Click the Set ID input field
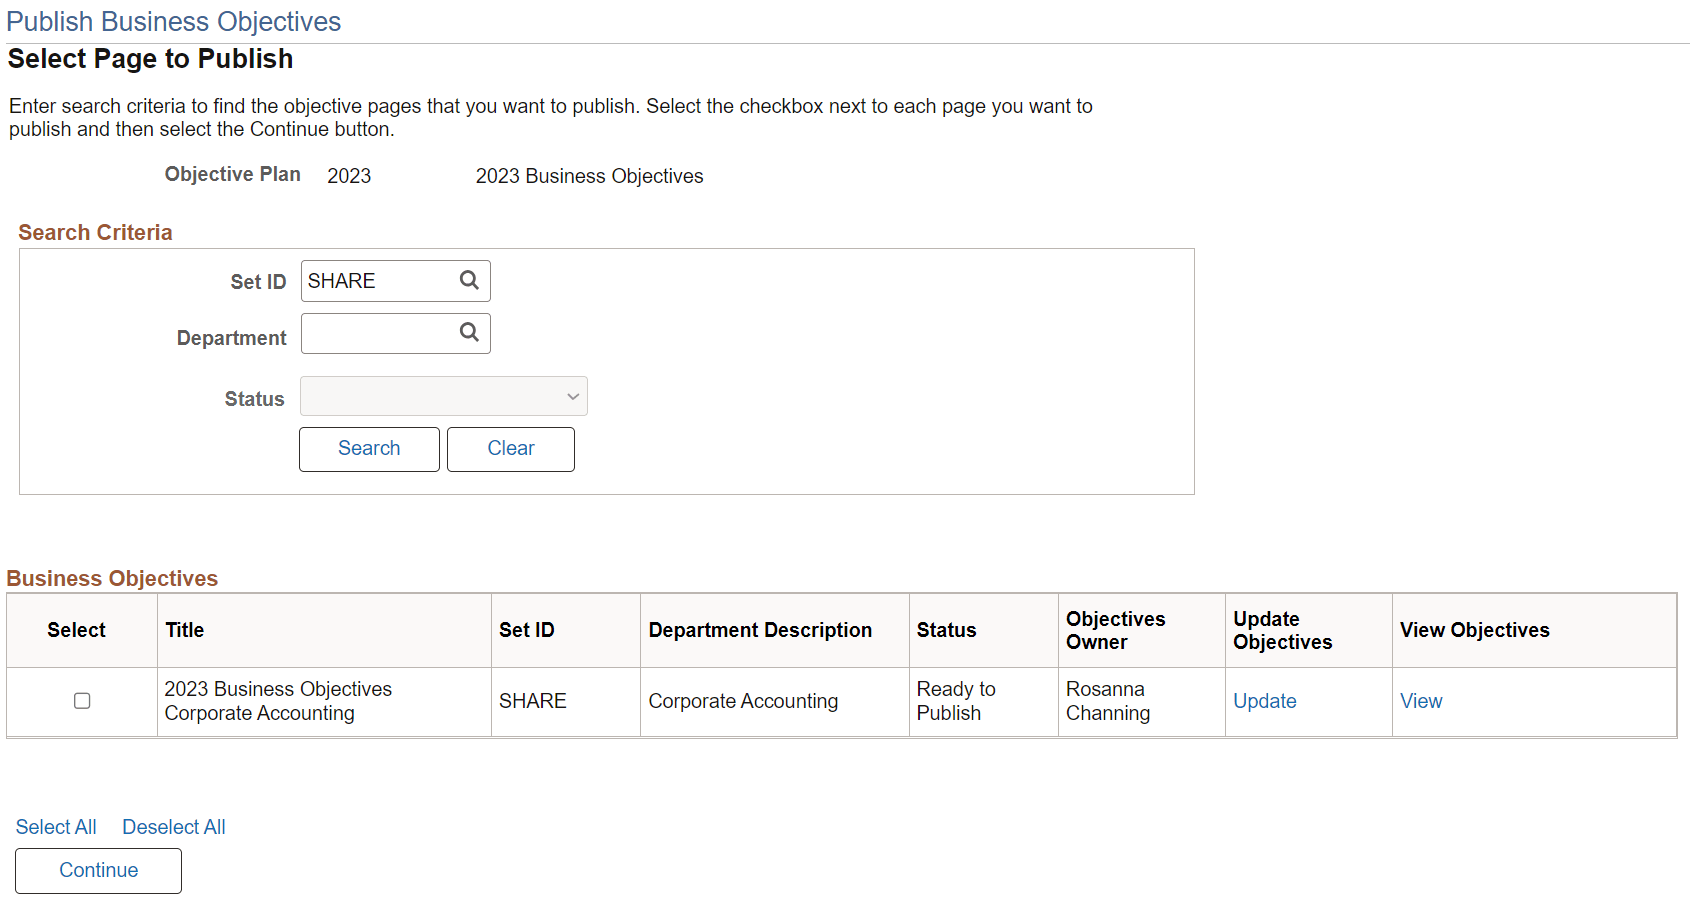 pyautogui.click(x=380, y=281)
